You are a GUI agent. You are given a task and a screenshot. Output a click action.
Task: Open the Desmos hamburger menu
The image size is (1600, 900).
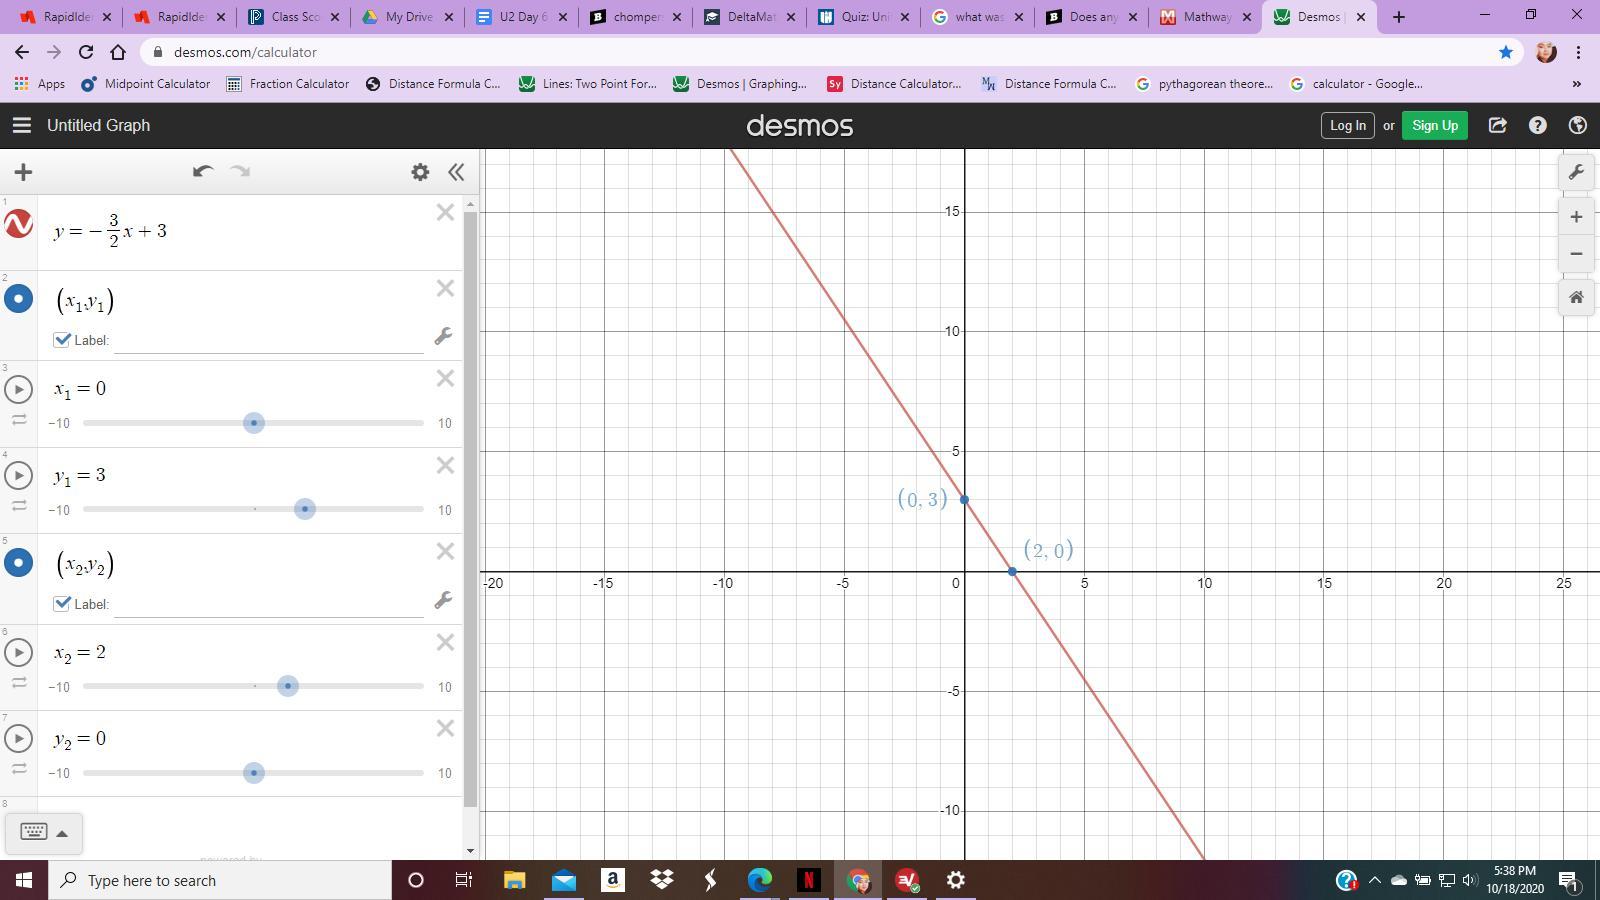22,125
